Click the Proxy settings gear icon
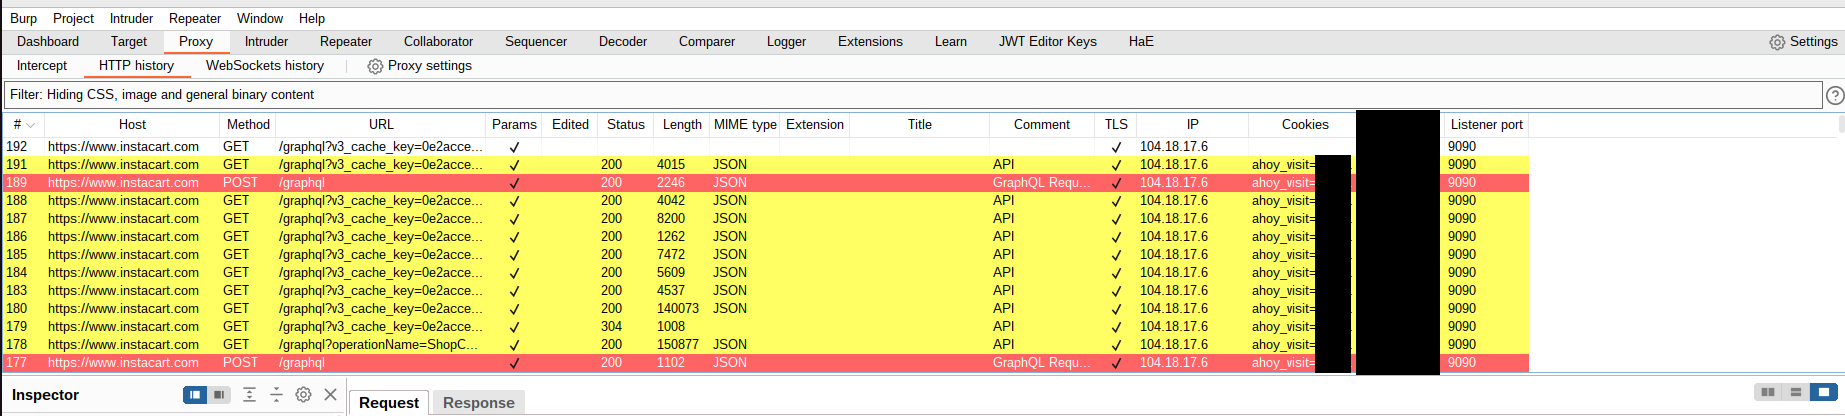This screenshot has height=416, width=1845. point(375,66)
